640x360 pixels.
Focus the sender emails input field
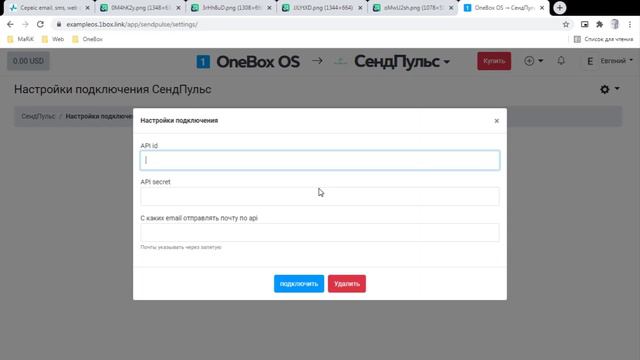point(320,233)
